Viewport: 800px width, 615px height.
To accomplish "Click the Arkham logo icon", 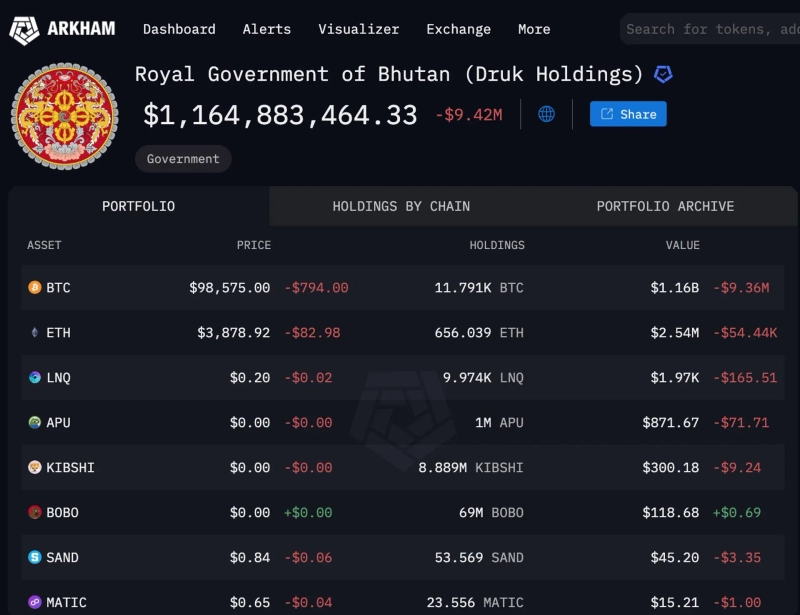I will 24,29.
